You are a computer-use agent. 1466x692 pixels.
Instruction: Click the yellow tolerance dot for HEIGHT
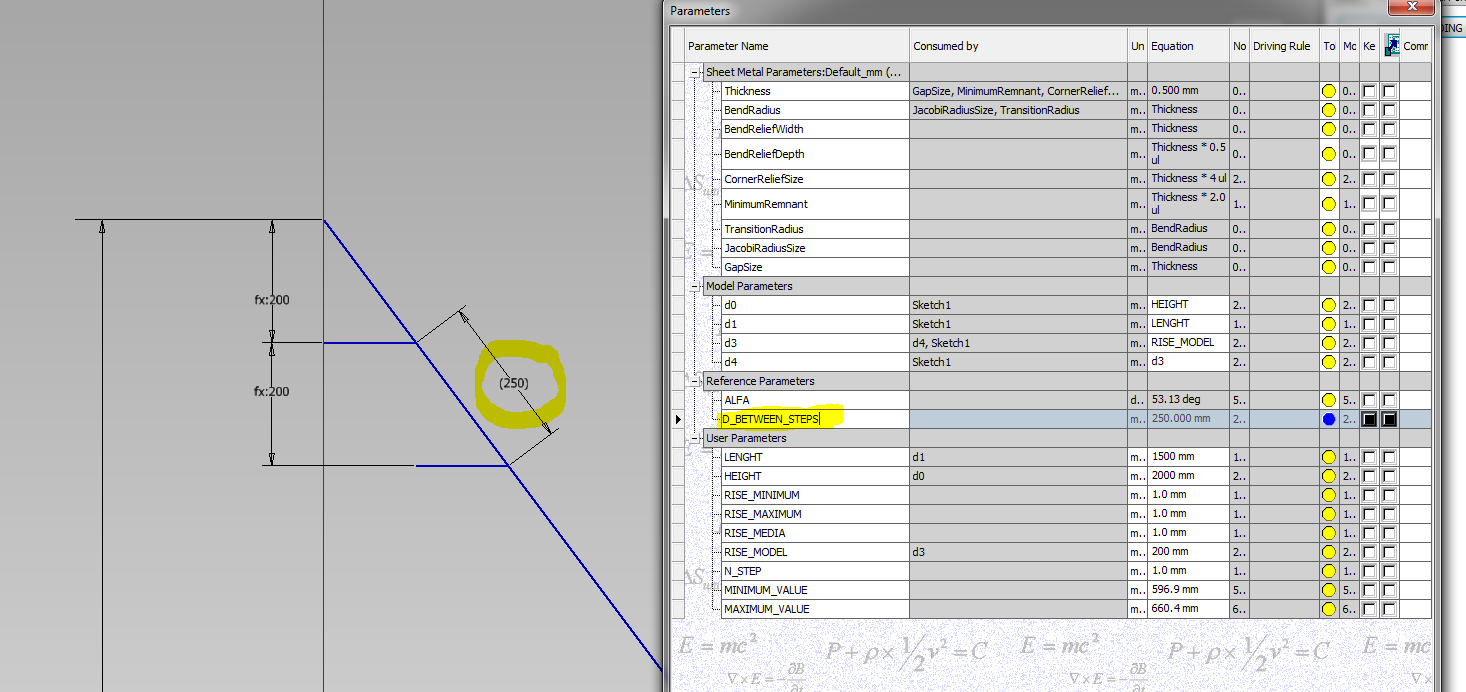click(1329, 475)
